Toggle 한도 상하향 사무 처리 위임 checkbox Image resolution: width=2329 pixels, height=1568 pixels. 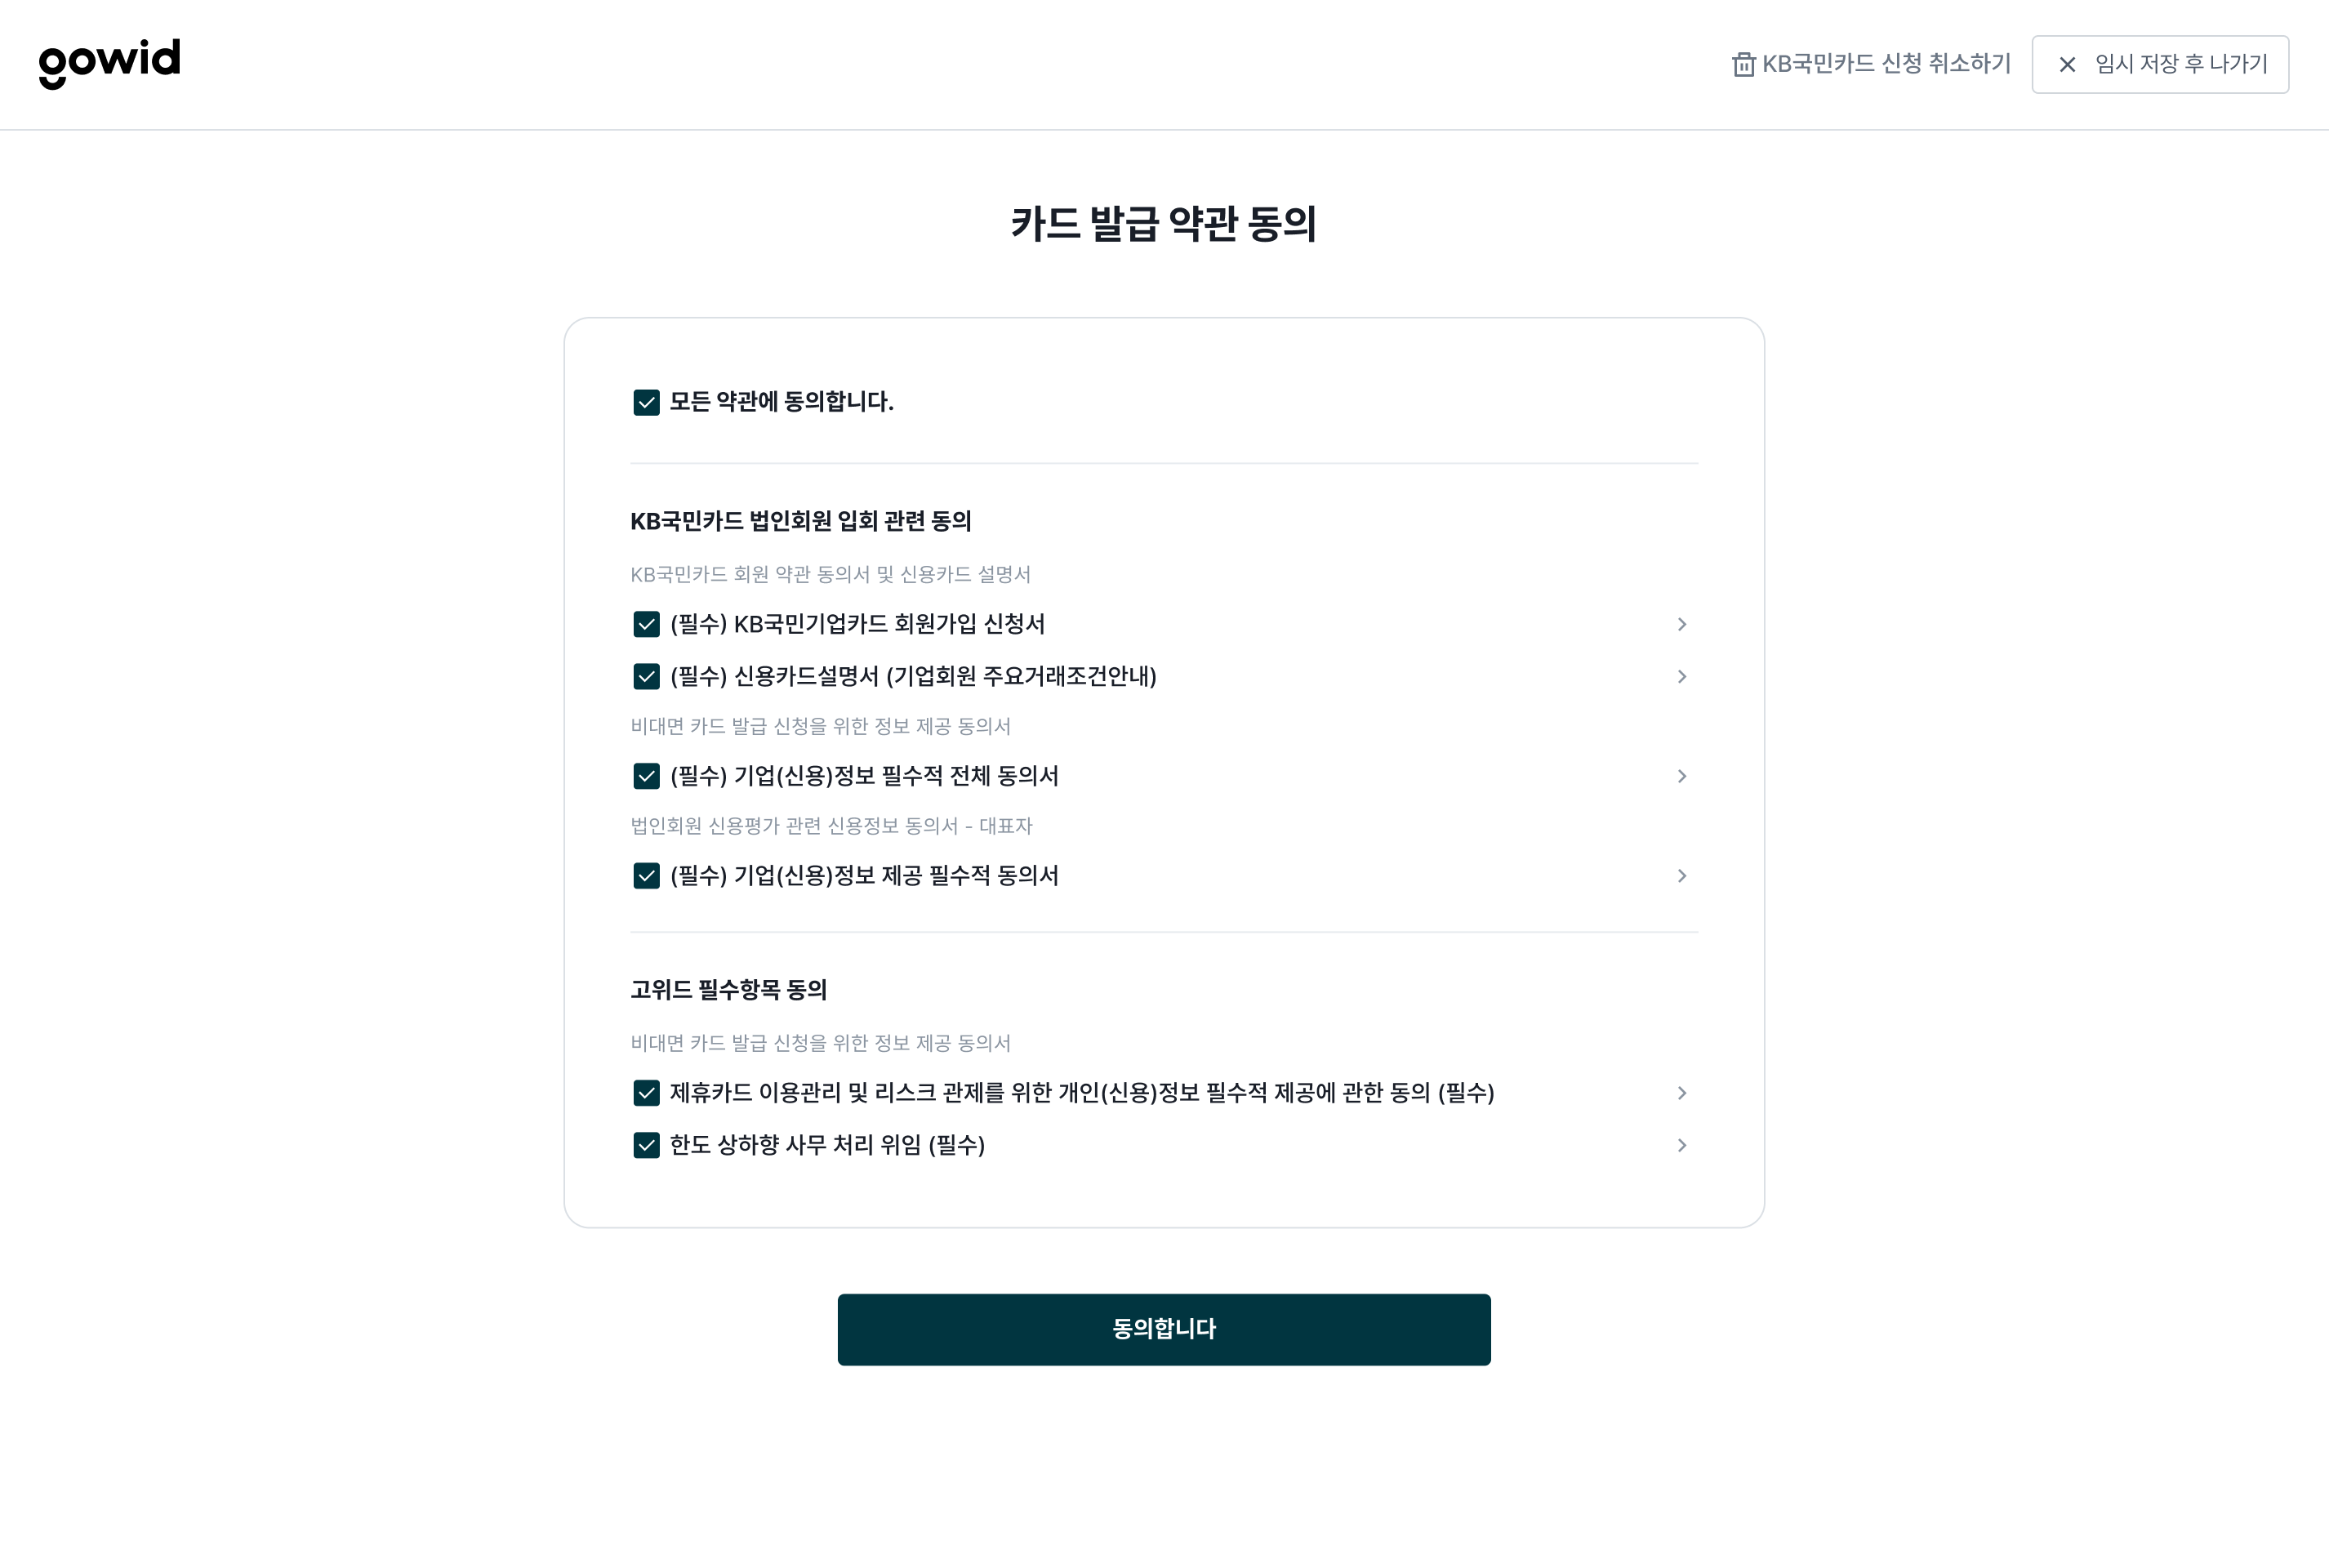point(646,1145)
